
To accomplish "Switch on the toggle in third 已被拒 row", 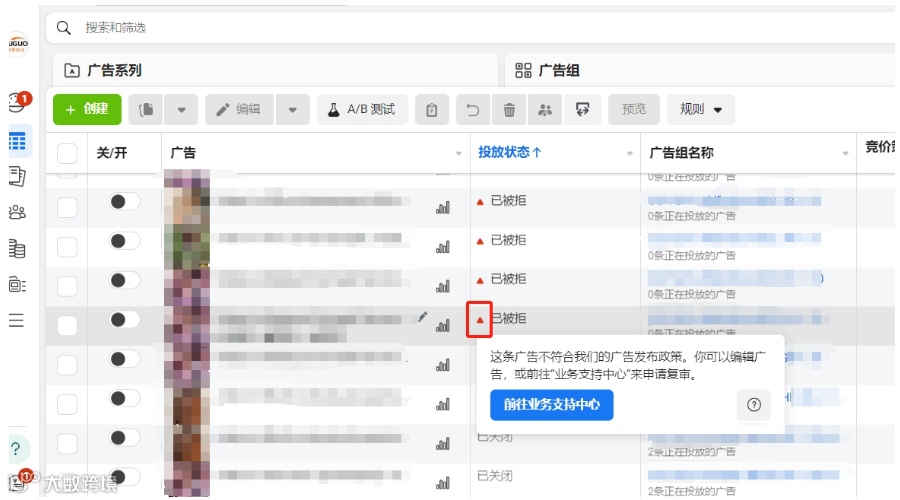I will (125, 280).
